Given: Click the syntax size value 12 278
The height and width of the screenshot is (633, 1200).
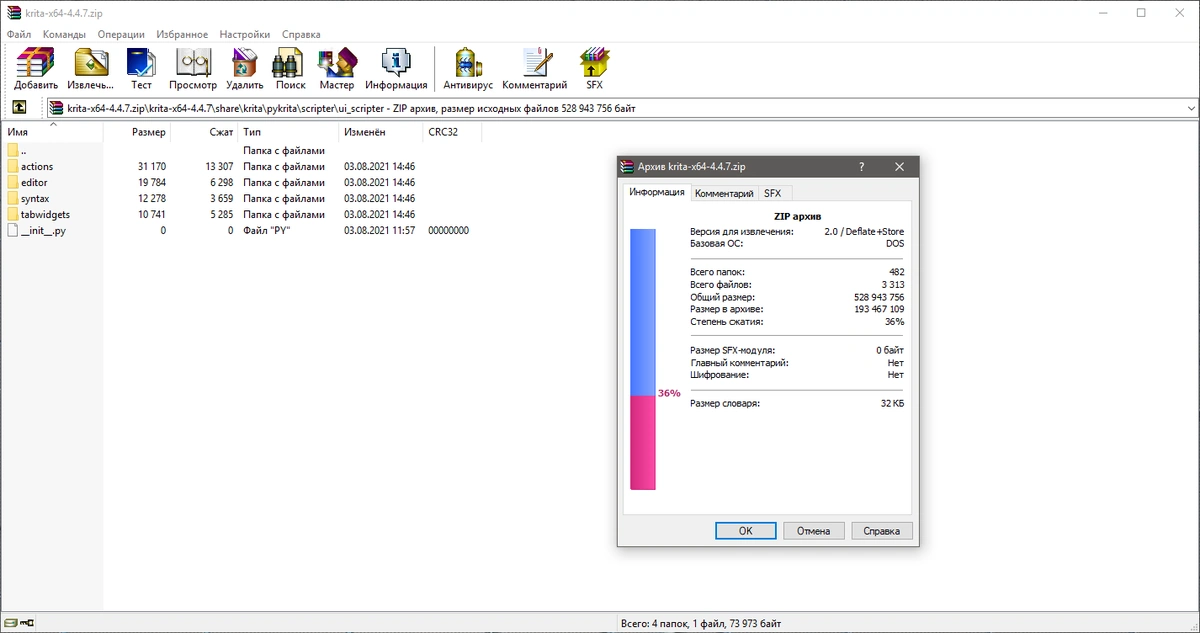Looking at the screenshot, I should 152,198.
